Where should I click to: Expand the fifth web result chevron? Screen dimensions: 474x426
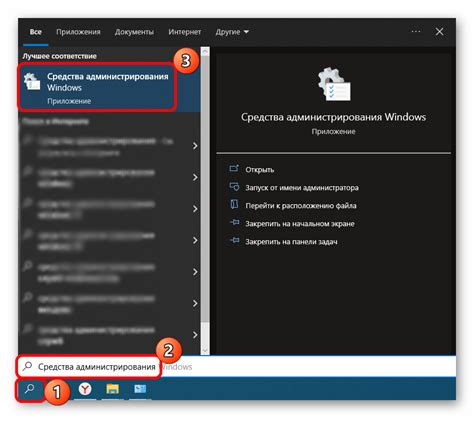[195, 272]
